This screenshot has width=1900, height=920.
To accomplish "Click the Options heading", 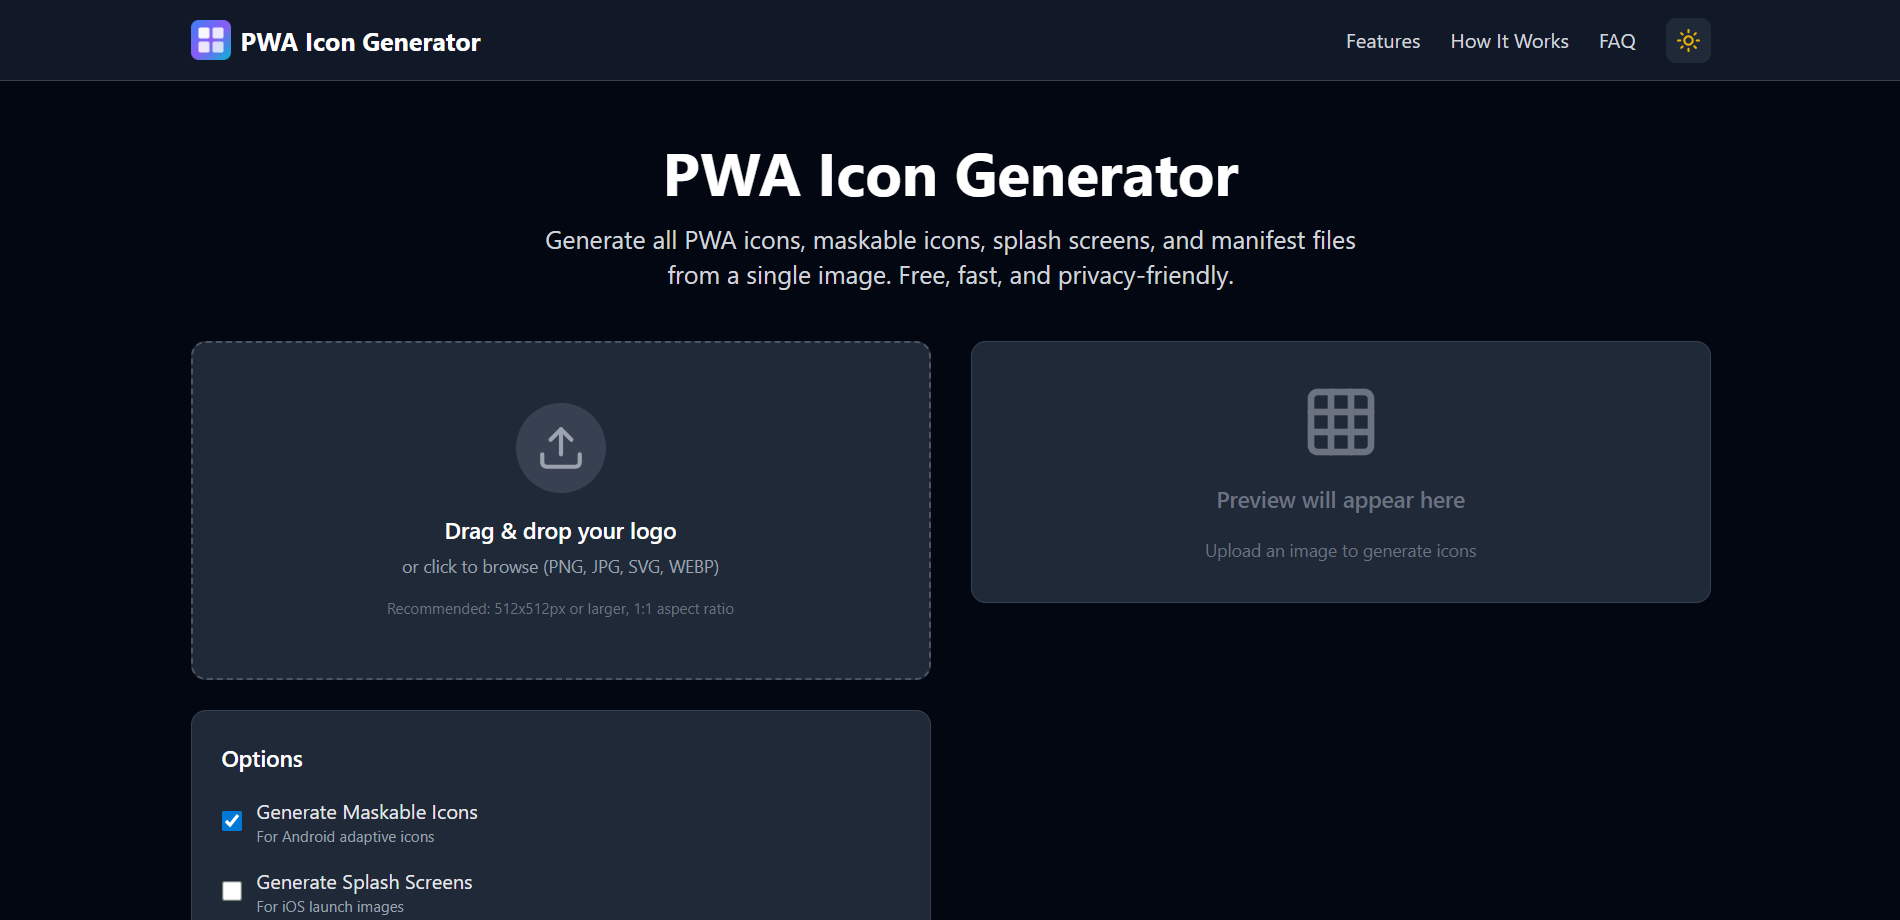I will 262,759.
